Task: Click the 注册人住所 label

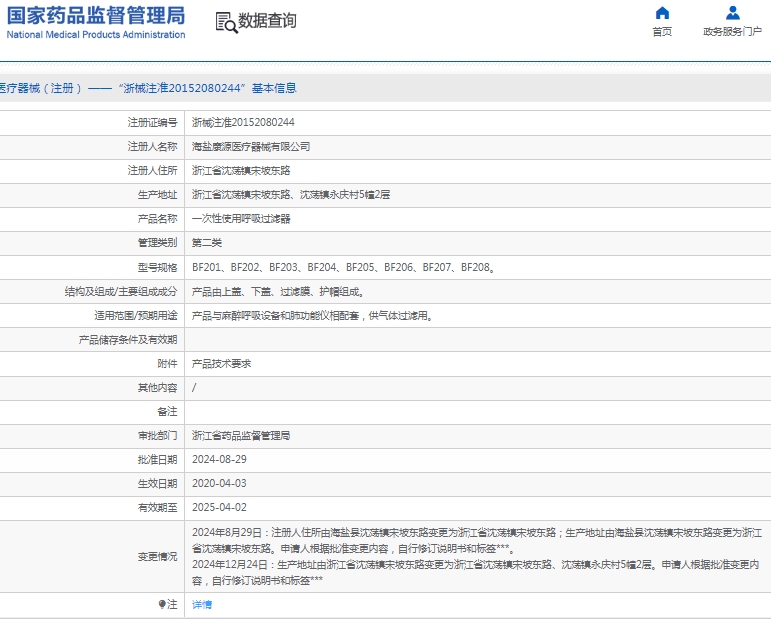Action: click(152, 171)
